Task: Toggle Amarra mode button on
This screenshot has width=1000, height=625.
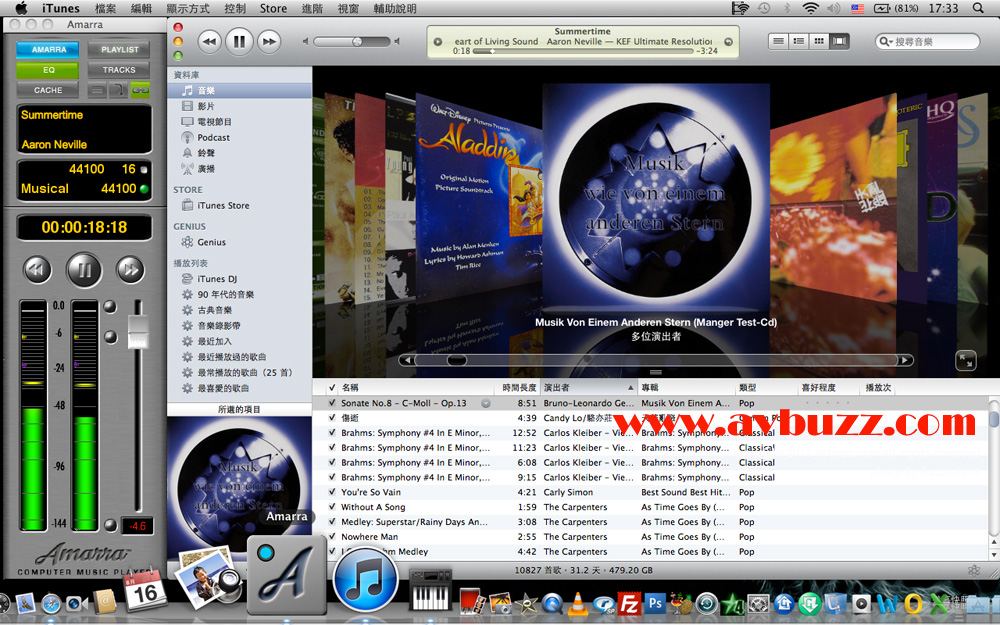Action: [x=48, y=49]
